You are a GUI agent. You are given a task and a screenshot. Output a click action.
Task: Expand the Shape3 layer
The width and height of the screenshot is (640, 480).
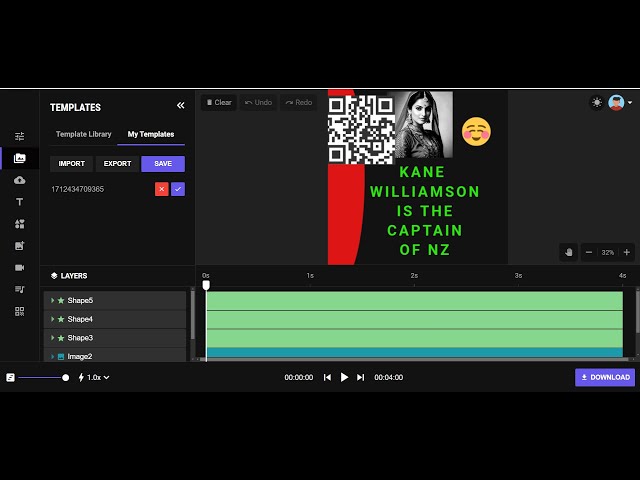coord(53,338)
